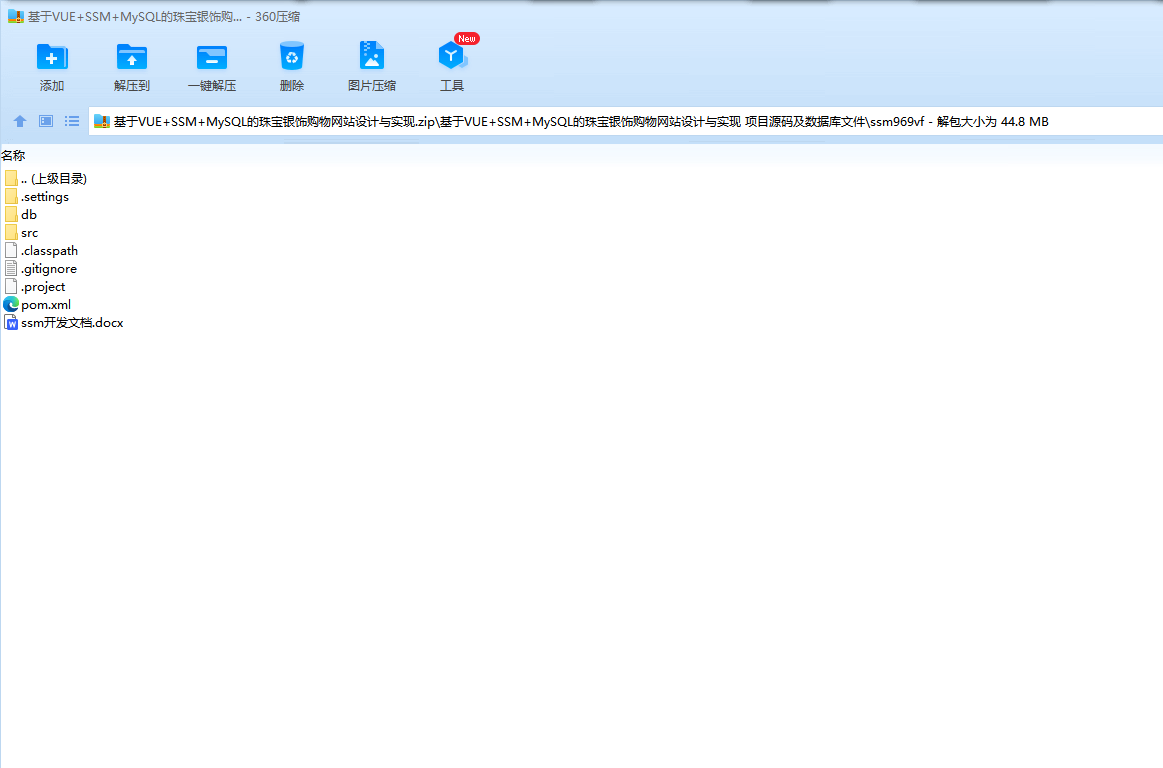Click the .gitignore file icon

11,269
